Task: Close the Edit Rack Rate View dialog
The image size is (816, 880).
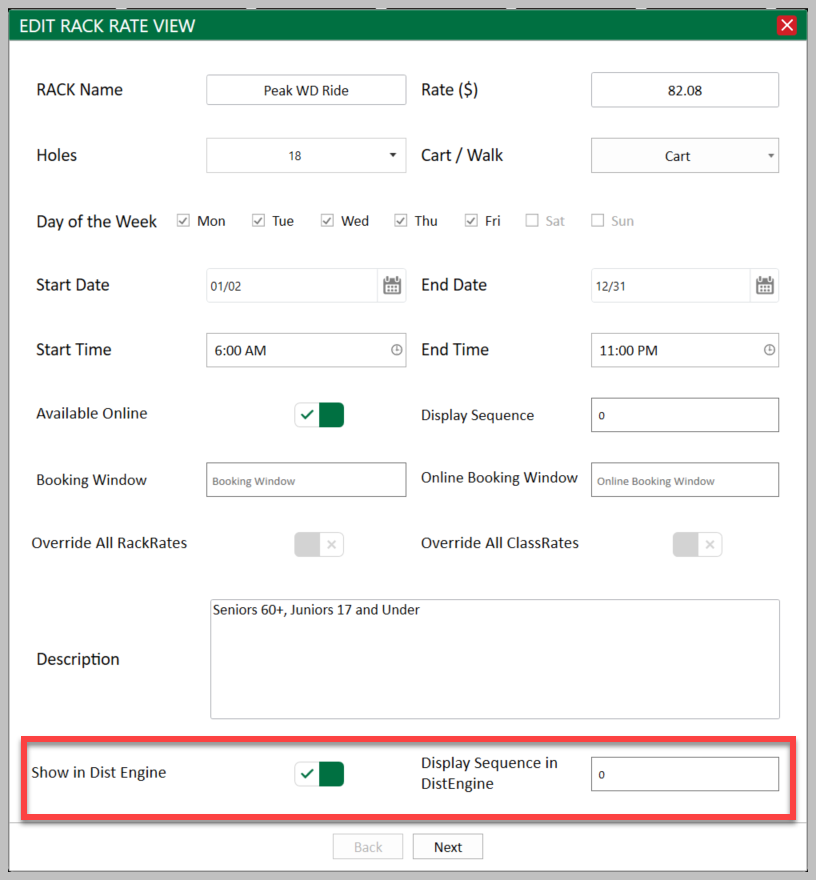Action: tap(787, 25)
